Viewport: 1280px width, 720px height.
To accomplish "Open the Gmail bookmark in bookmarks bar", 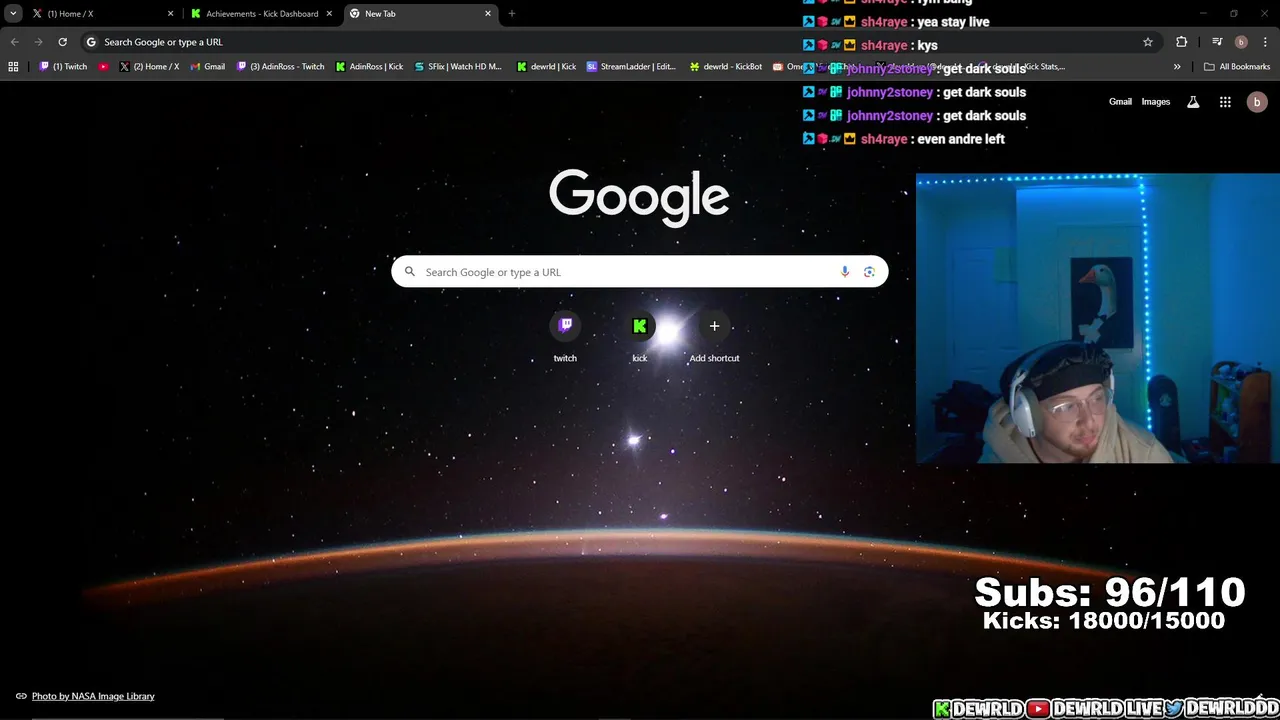I will tap(208, 67).
